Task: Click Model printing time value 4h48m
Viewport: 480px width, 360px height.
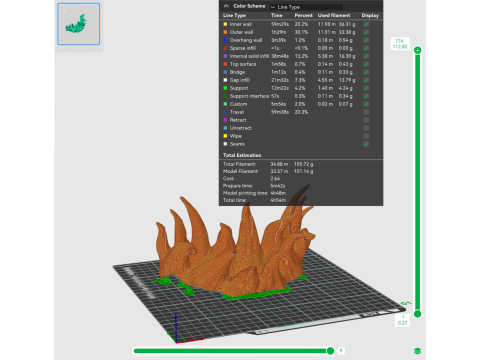Action: [x=278, y=193]
